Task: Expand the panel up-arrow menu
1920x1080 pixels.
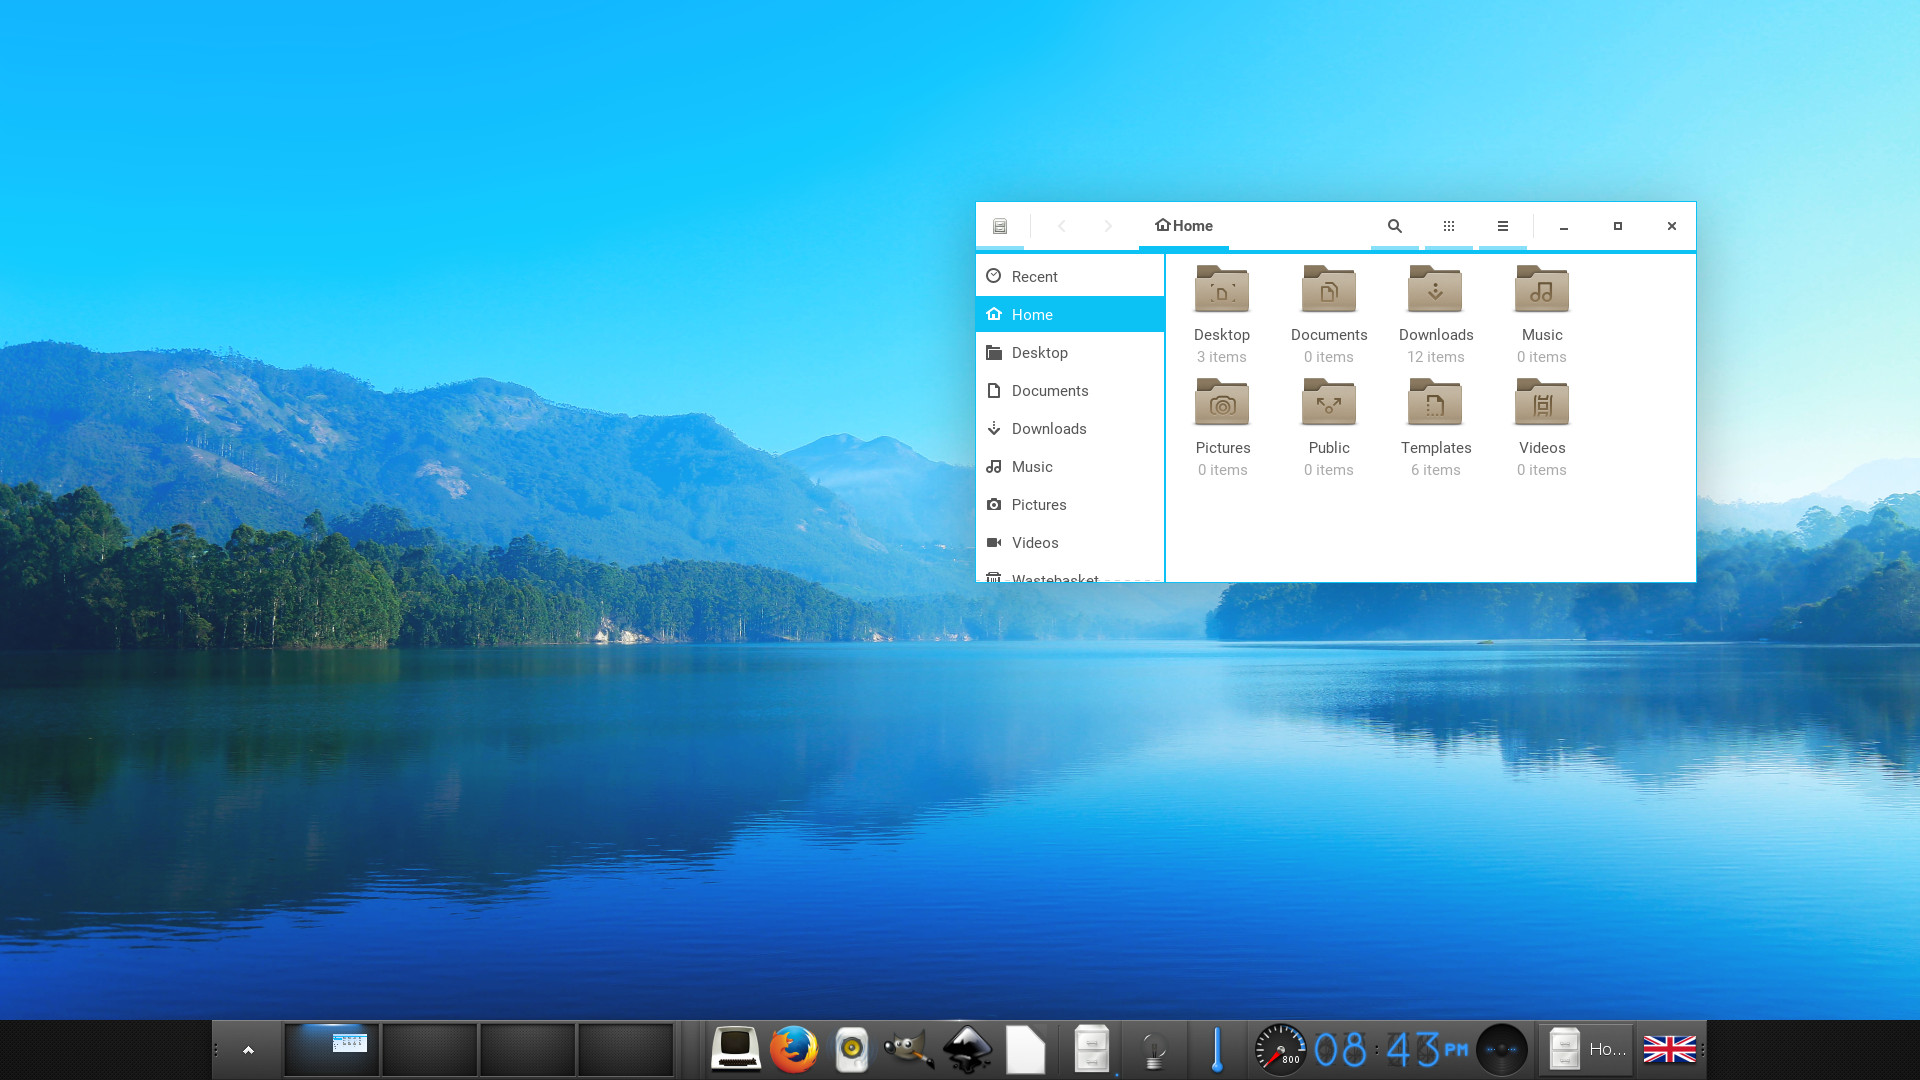Action: point(248,1050)
